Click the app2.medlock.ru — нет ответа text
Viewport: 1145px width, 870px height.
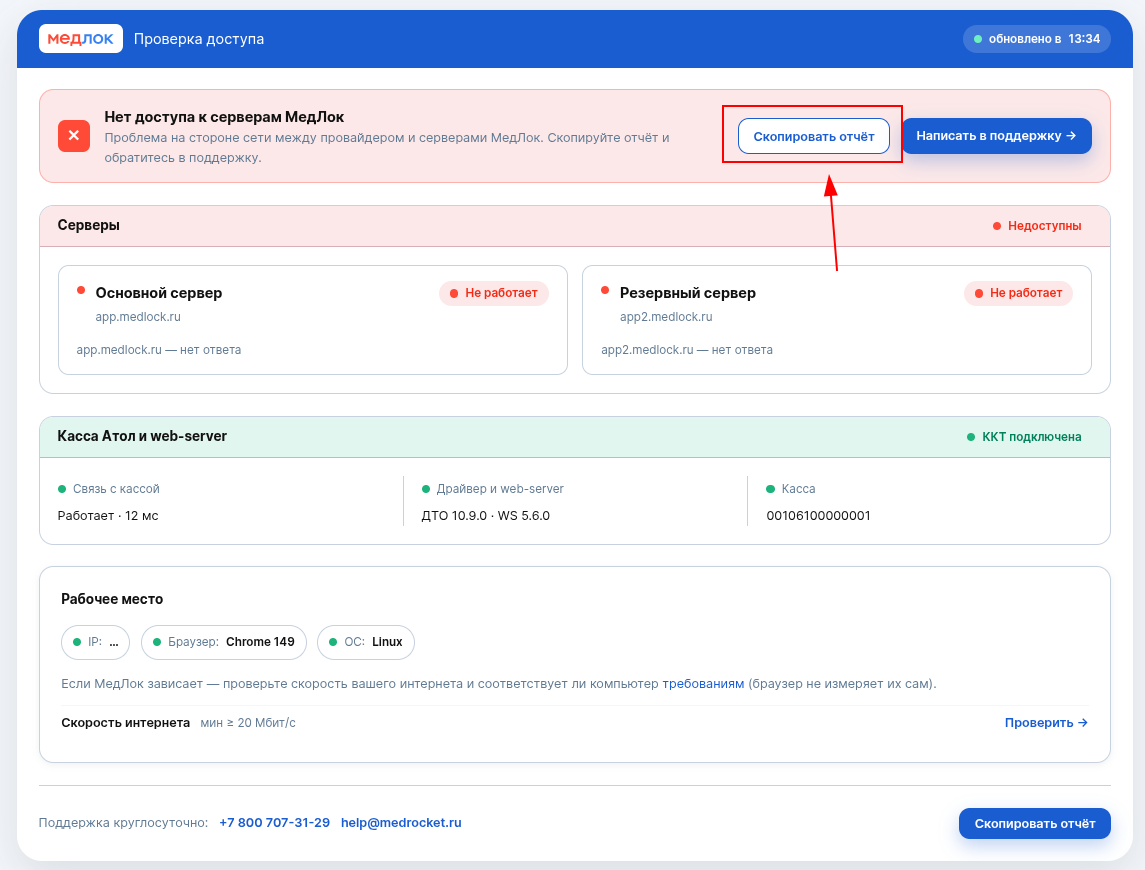point(686,350)
